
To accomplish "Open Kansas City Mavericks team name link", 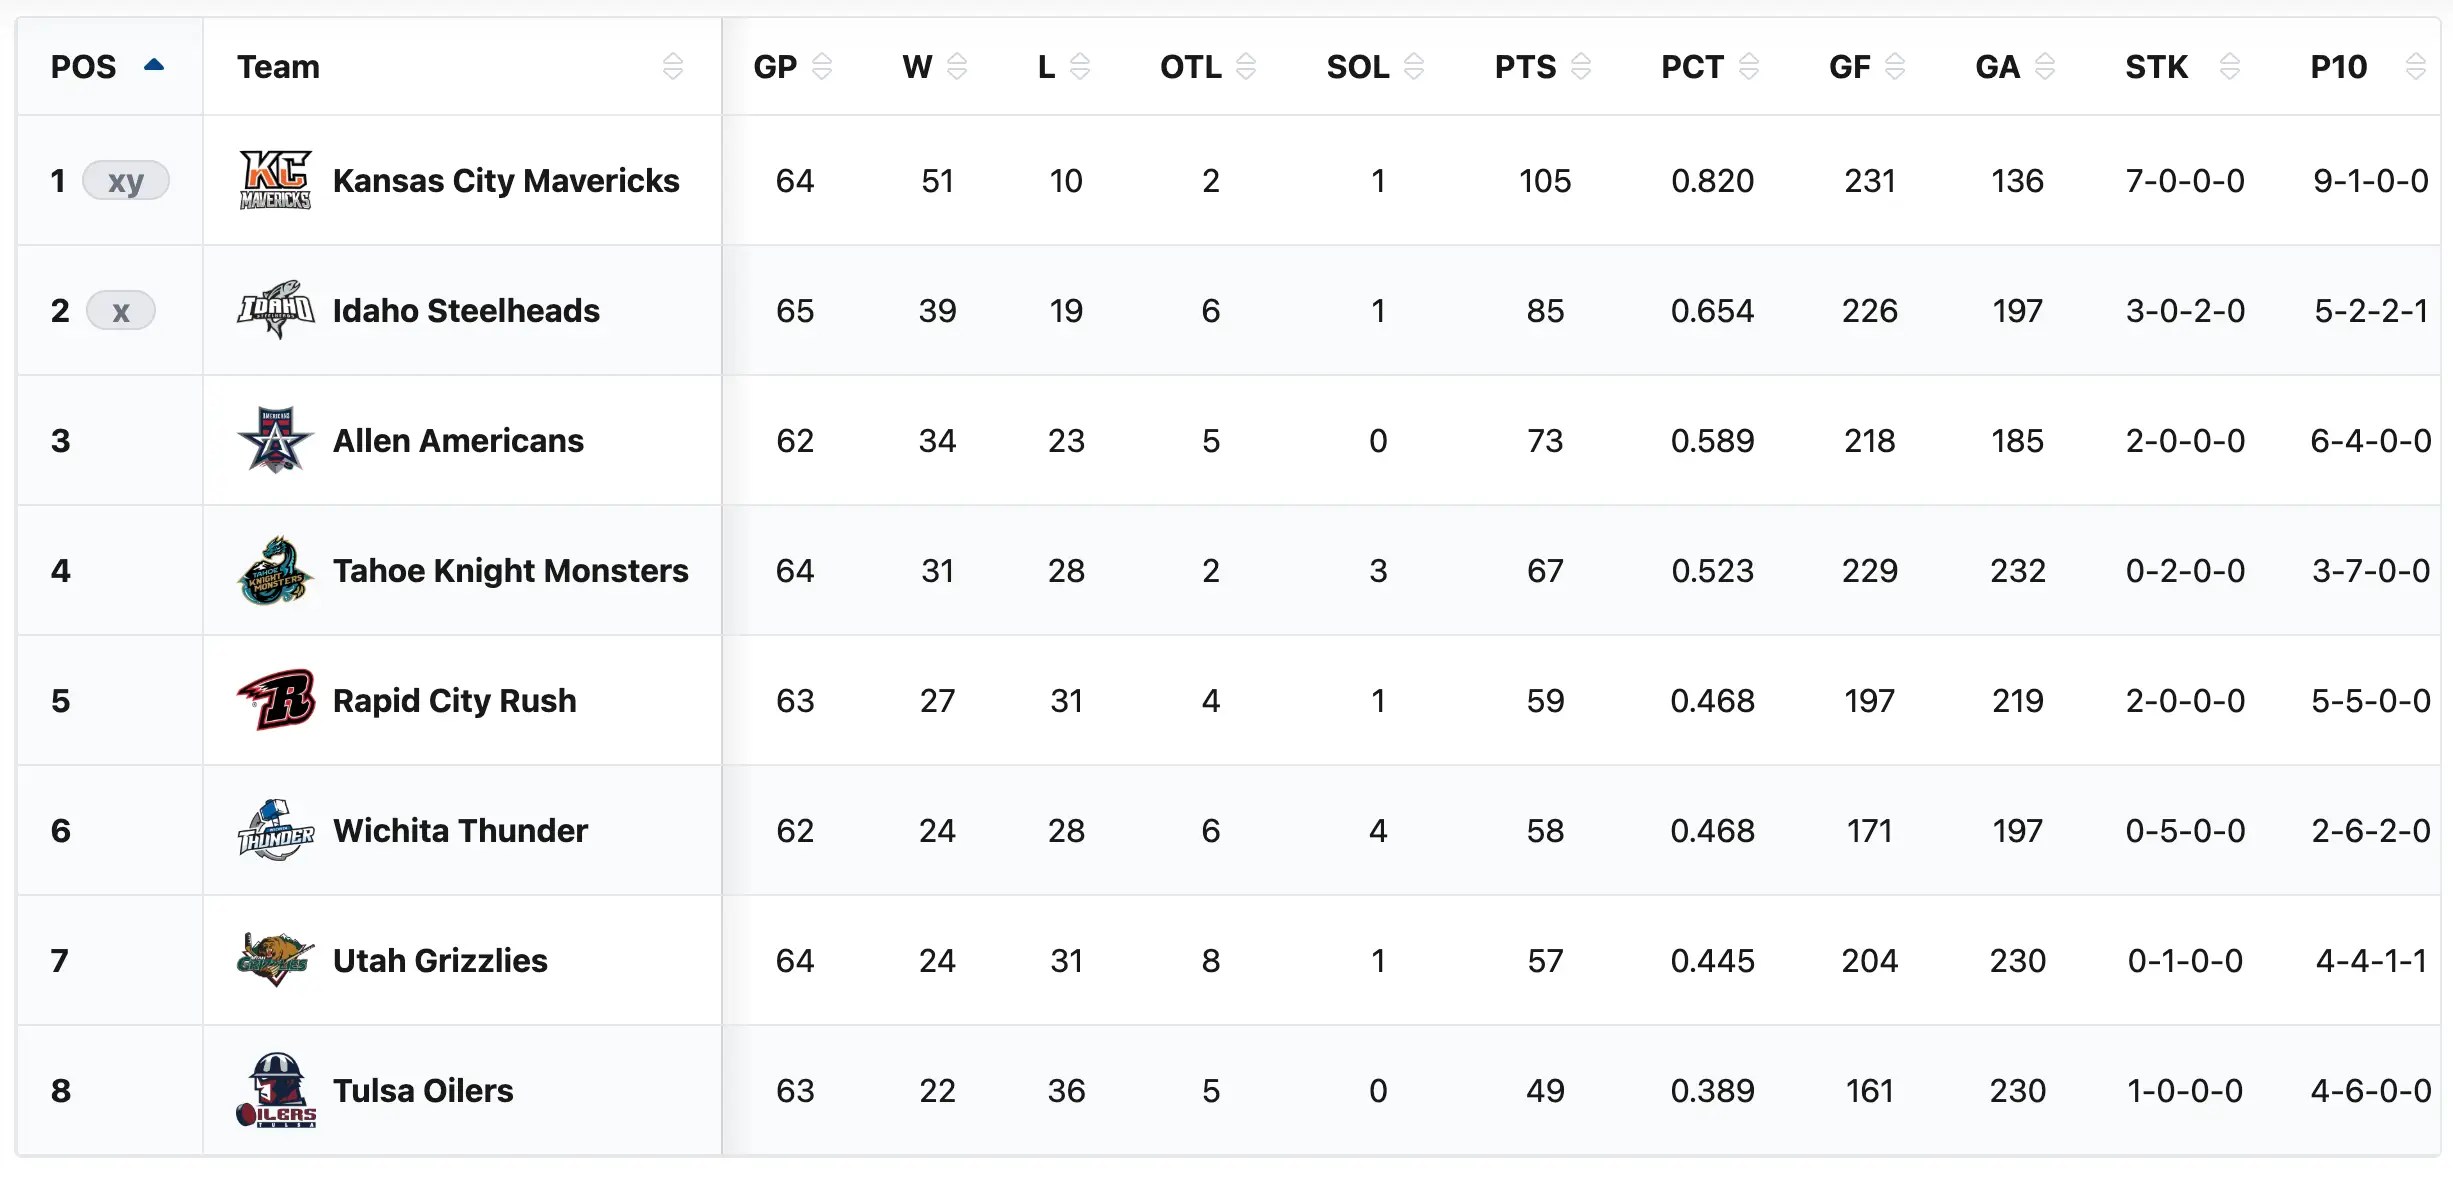I will [x=506, y=181].
